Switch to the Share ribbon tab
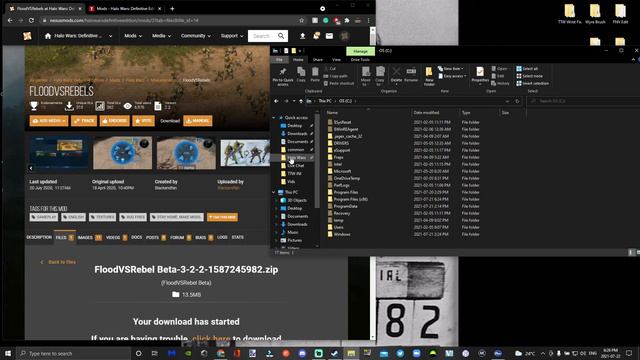640x360 pixels. pos(318,60)
